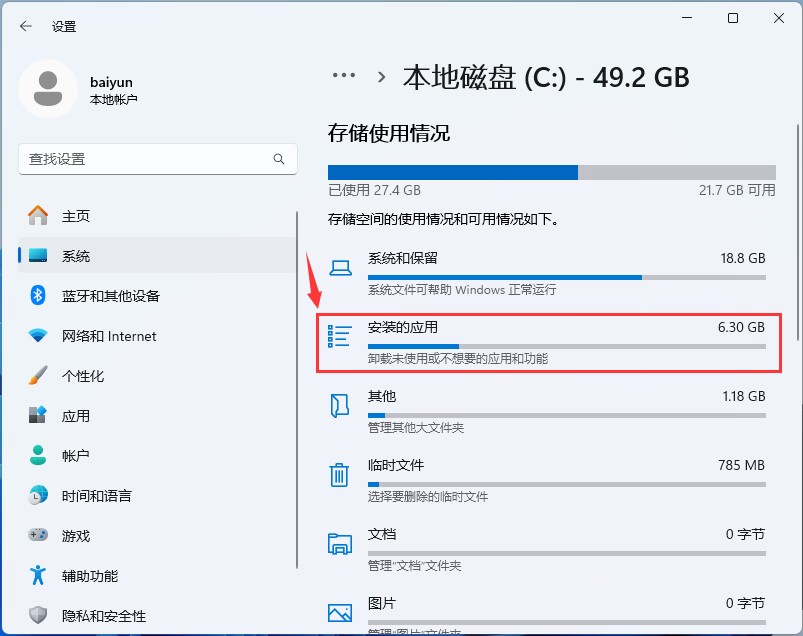Open 蓝牙和其他设备 settings
This screenshot has width=803, height=636.
point(157,295)
